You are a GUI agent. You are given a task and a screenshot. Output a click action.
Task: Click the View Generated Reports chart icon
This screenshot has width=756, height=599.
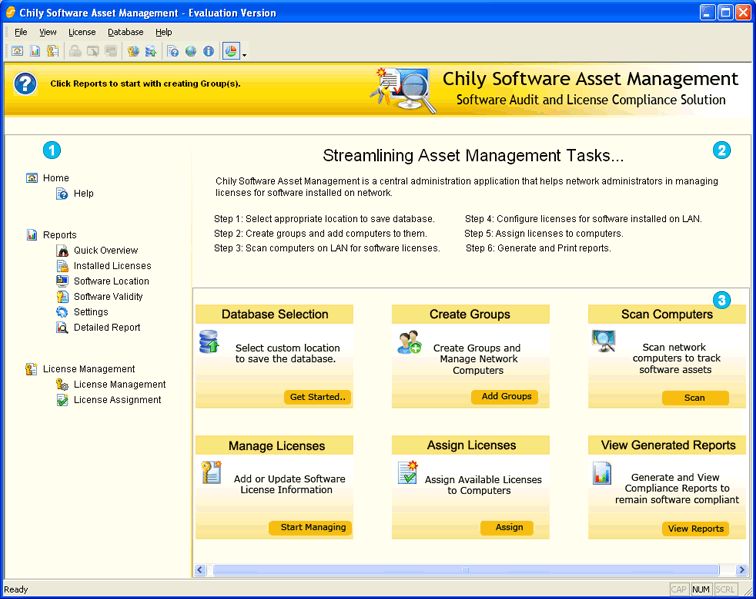(x=602, y=473)
